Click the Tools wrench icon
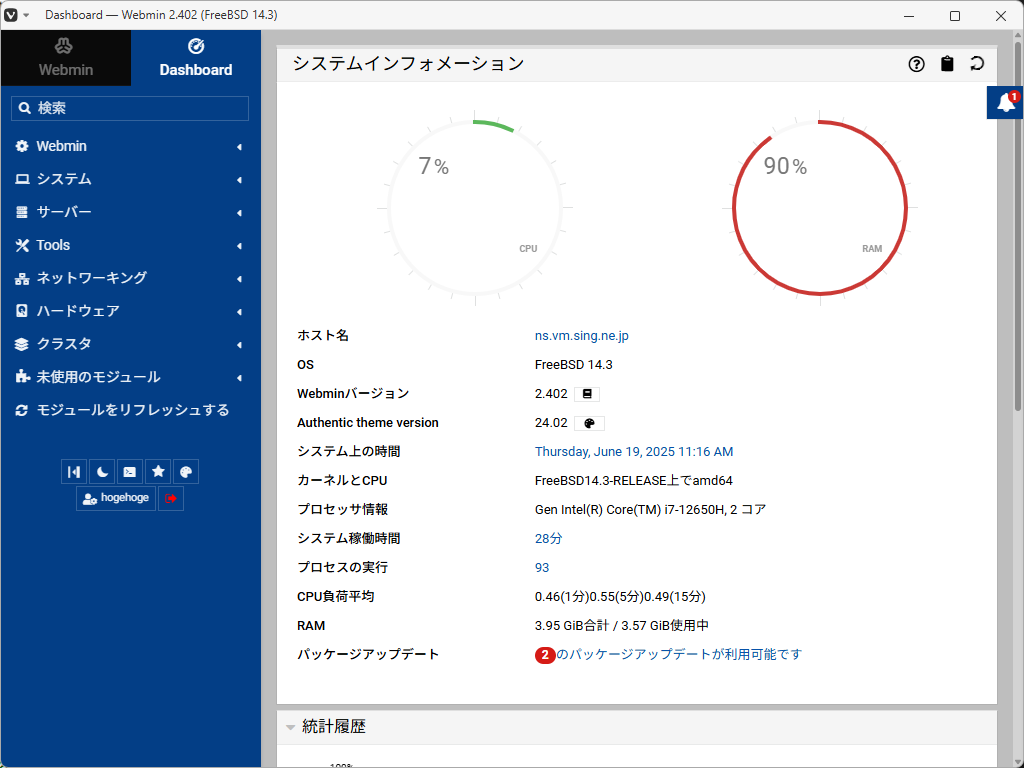This screenshot has height=768, width=1024. [22, 246]
